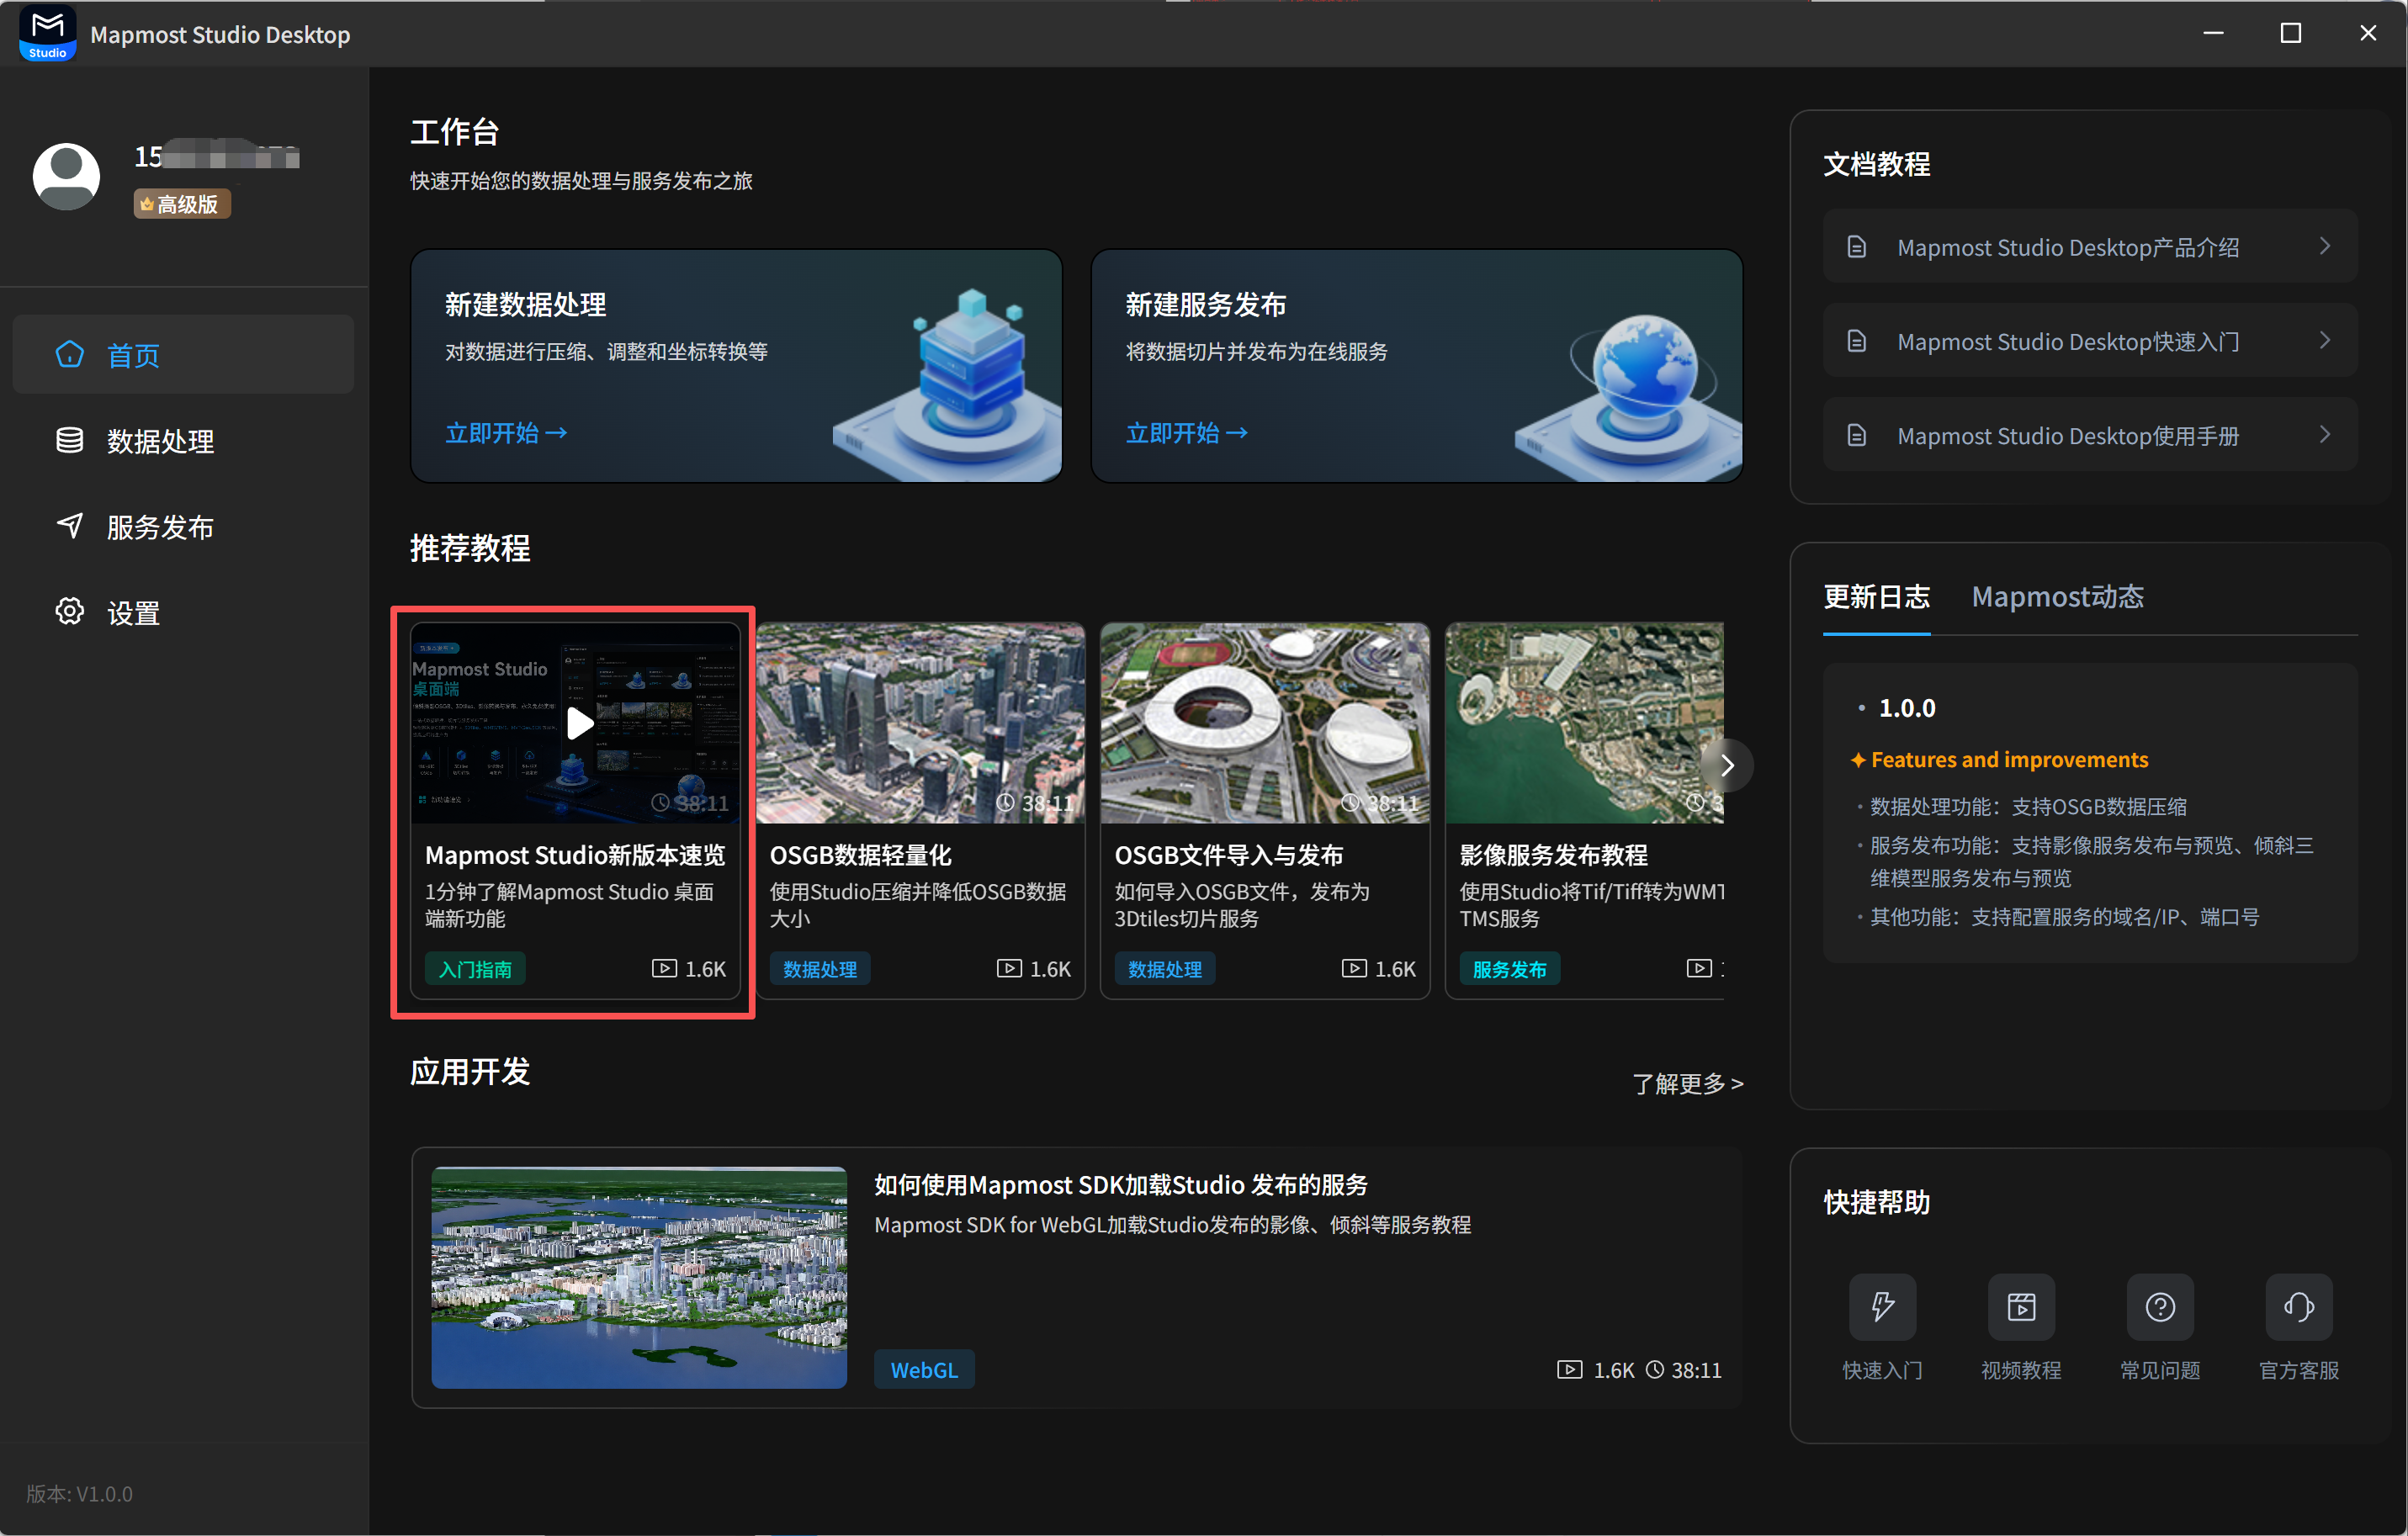2408x1536 pixels.
Task: Click the Mapmost Studio logo icon
Action: [47, 34]
